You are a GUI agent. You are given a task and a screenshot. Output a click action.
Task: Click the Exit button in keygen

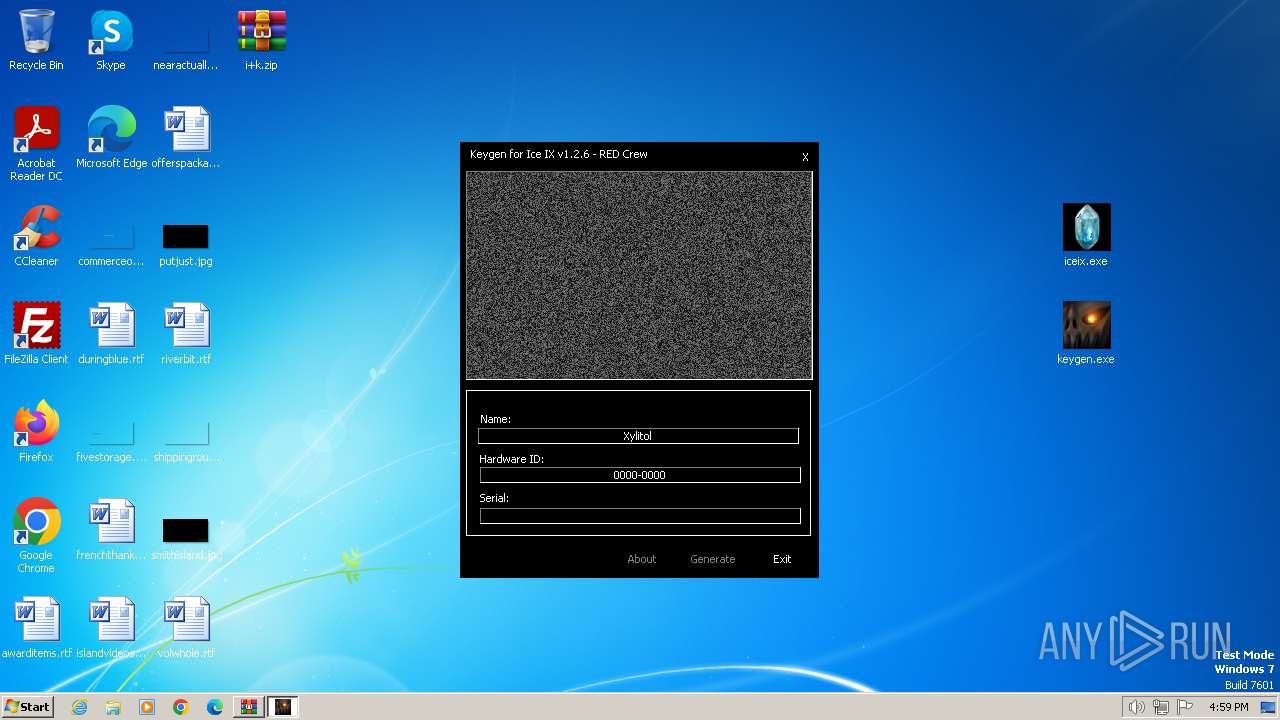tap(782, 559)
